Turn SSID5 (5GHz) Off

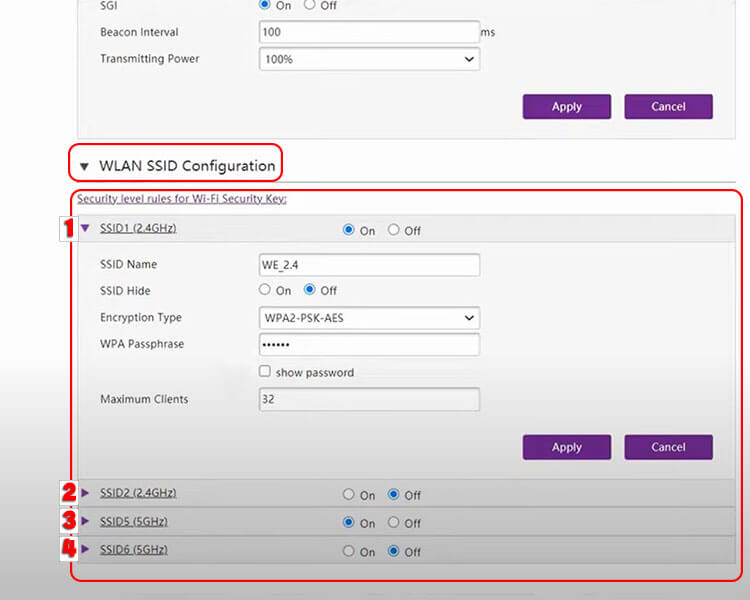(394, 522)
